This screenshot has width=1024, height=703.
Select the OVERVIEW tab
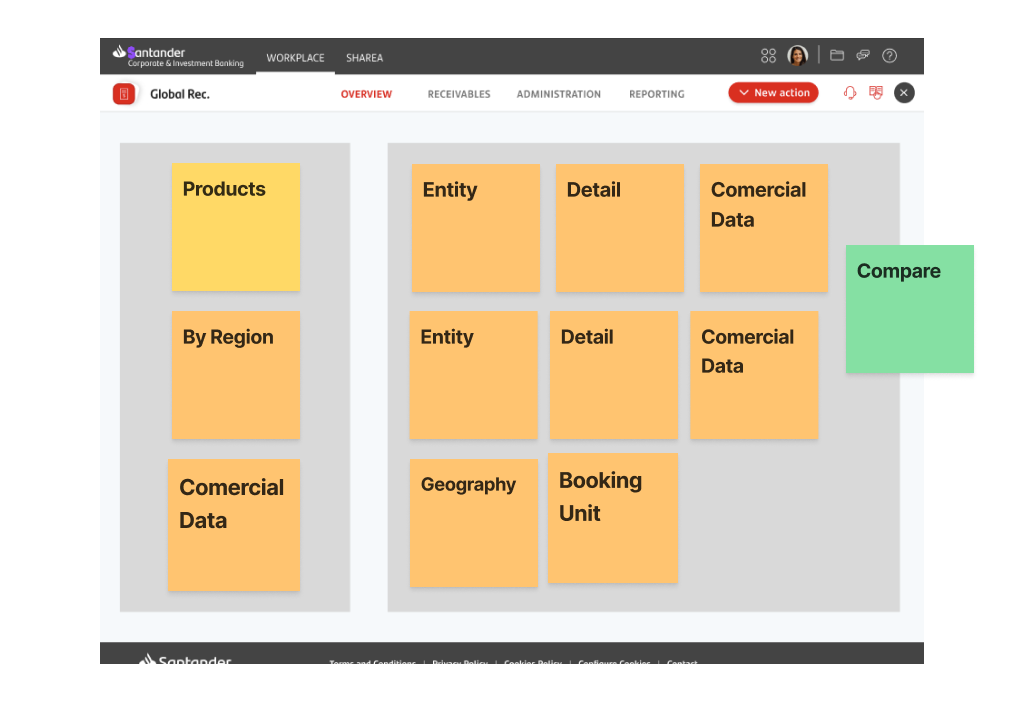[x=366, y=94]
